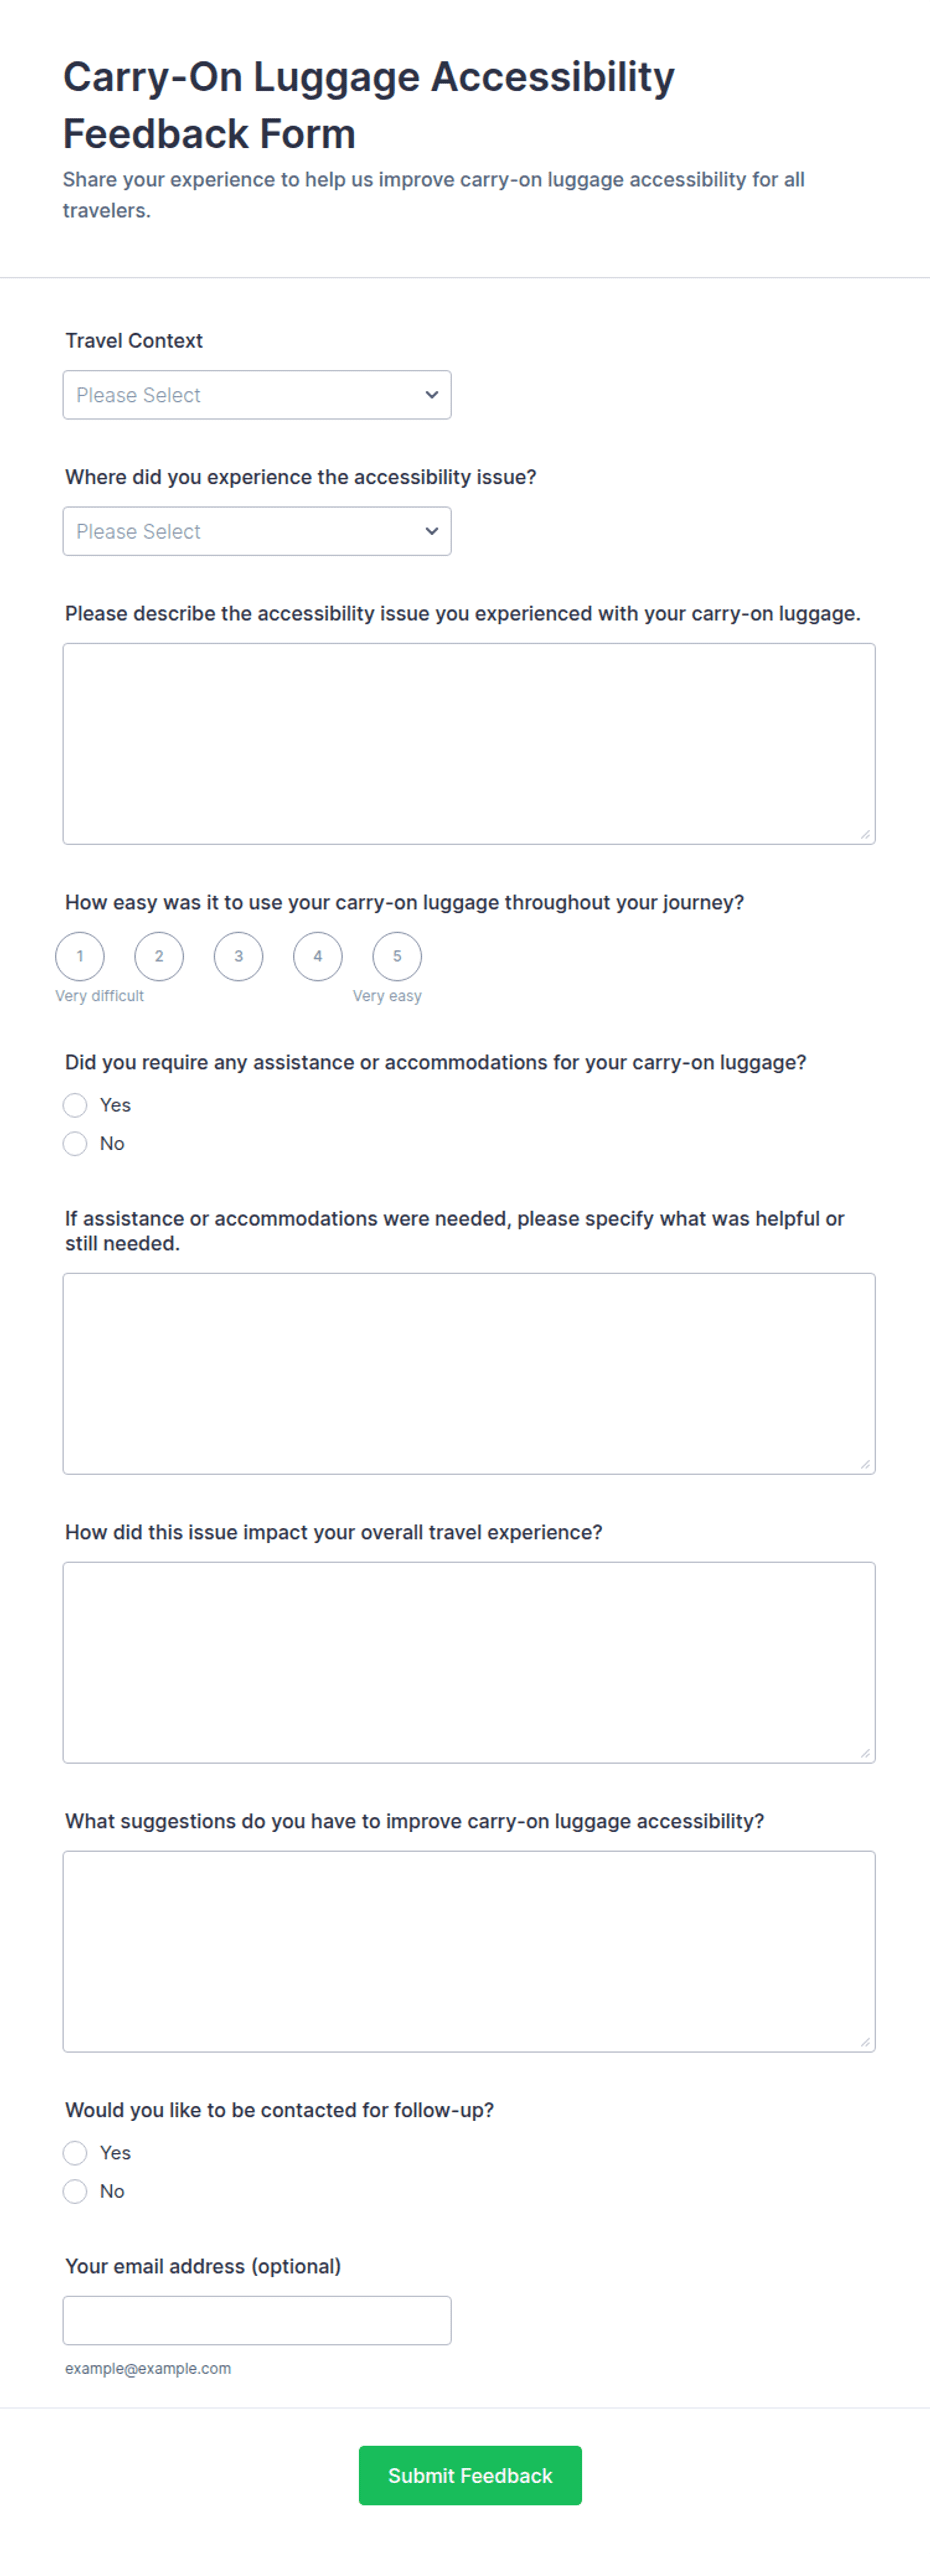Click the improvement suggestions text area
The width and height of the screenshot is (930, 2554).
(469, 1951)
